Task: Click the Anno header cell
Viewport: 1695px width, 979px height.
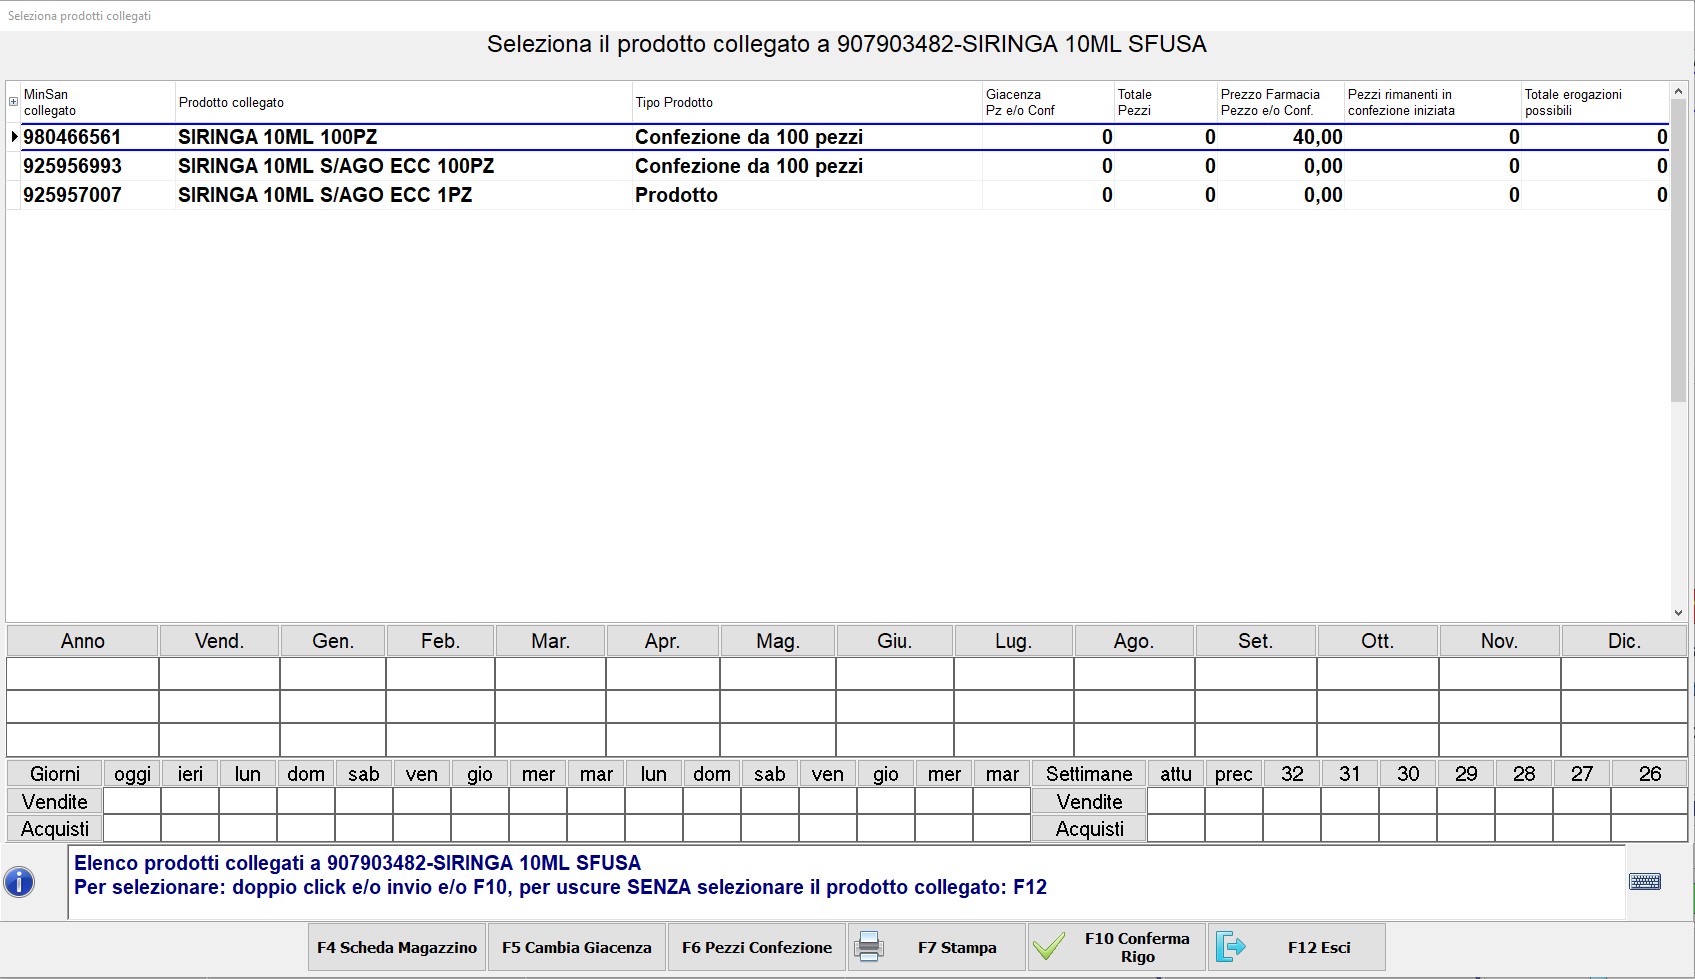Action: tap(82, 641)
